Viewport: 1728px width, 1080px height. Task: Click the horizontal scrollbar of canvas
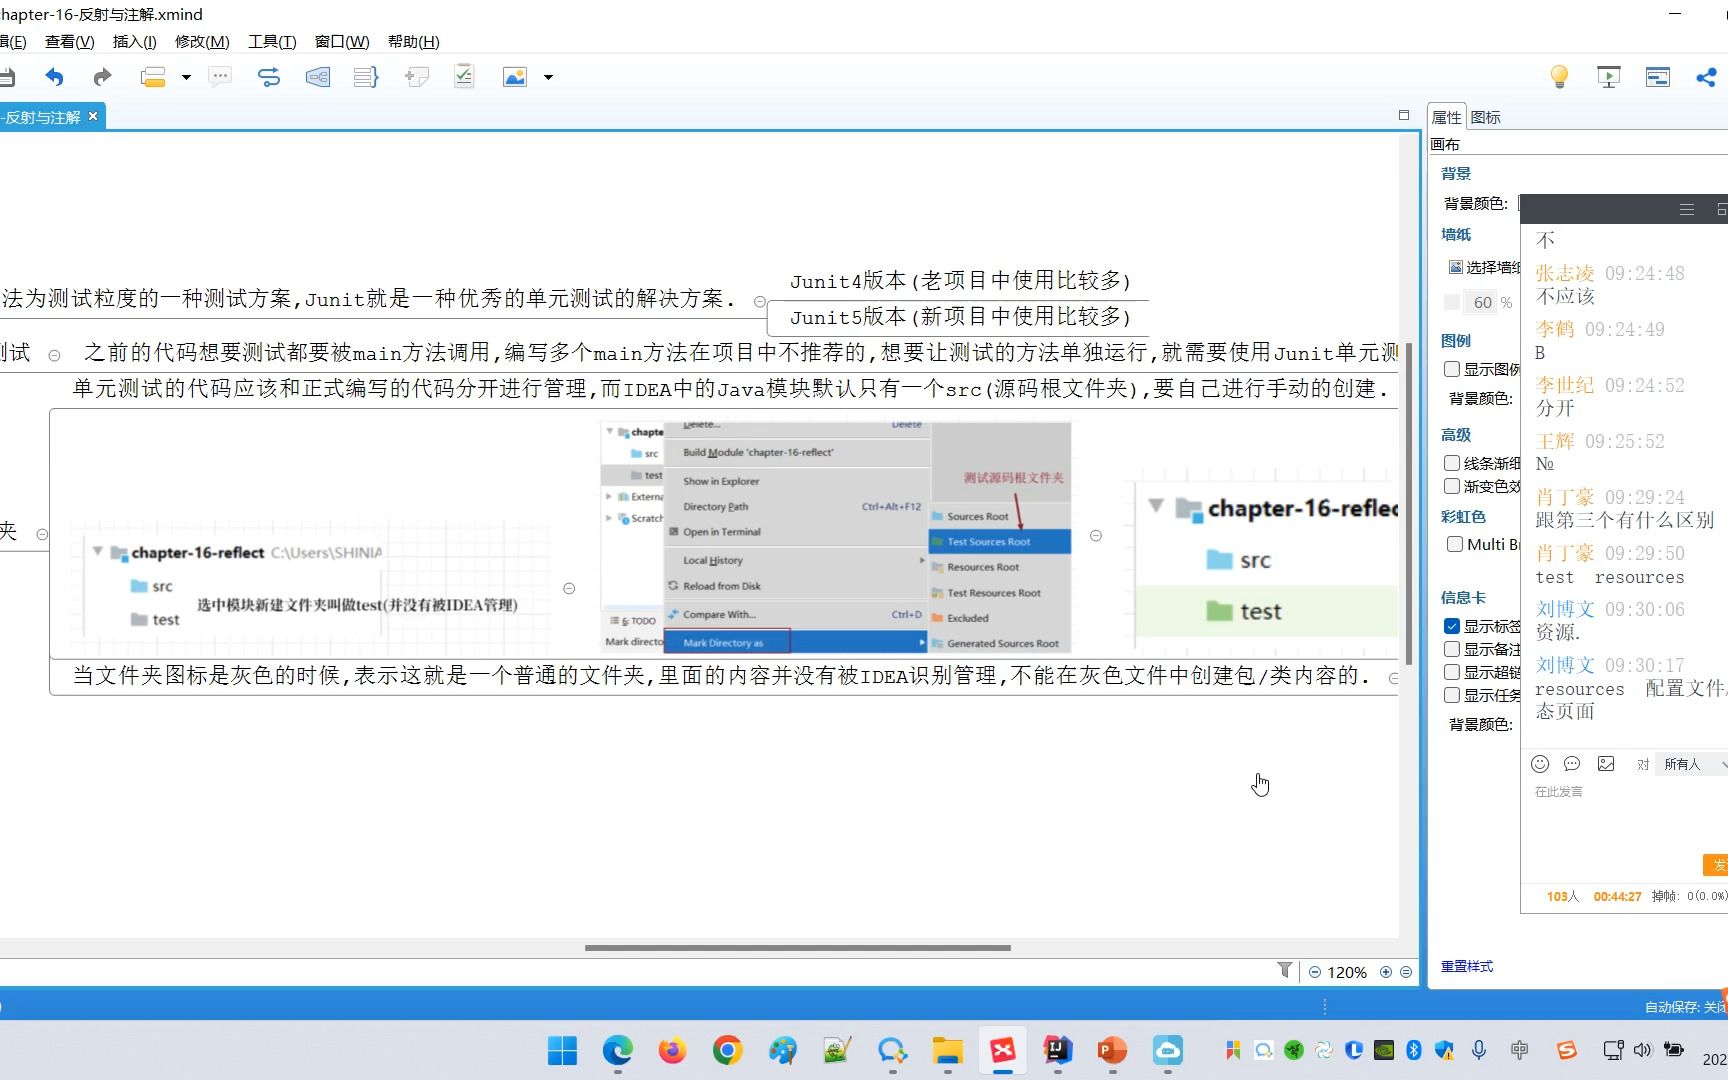(797, 947)
